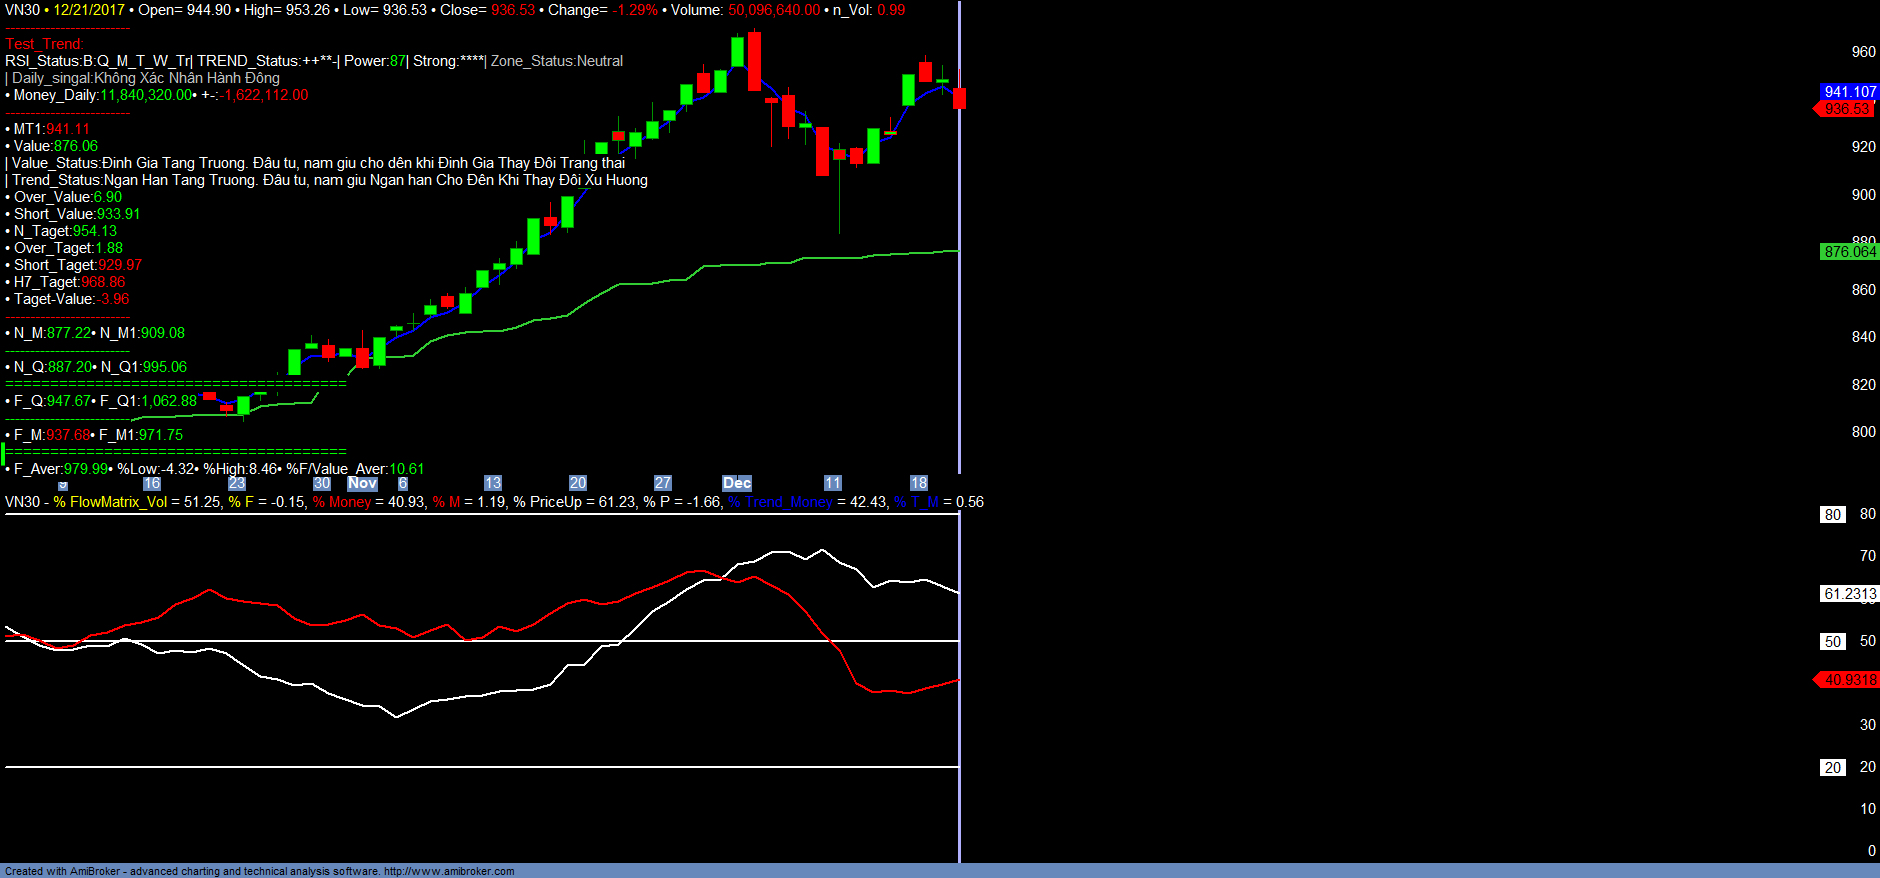Image resolution: width=1880 pixels, height=878 pixels.
Task: Click the VN30 symbol in the price title
Action: click(x=22, y=10)
